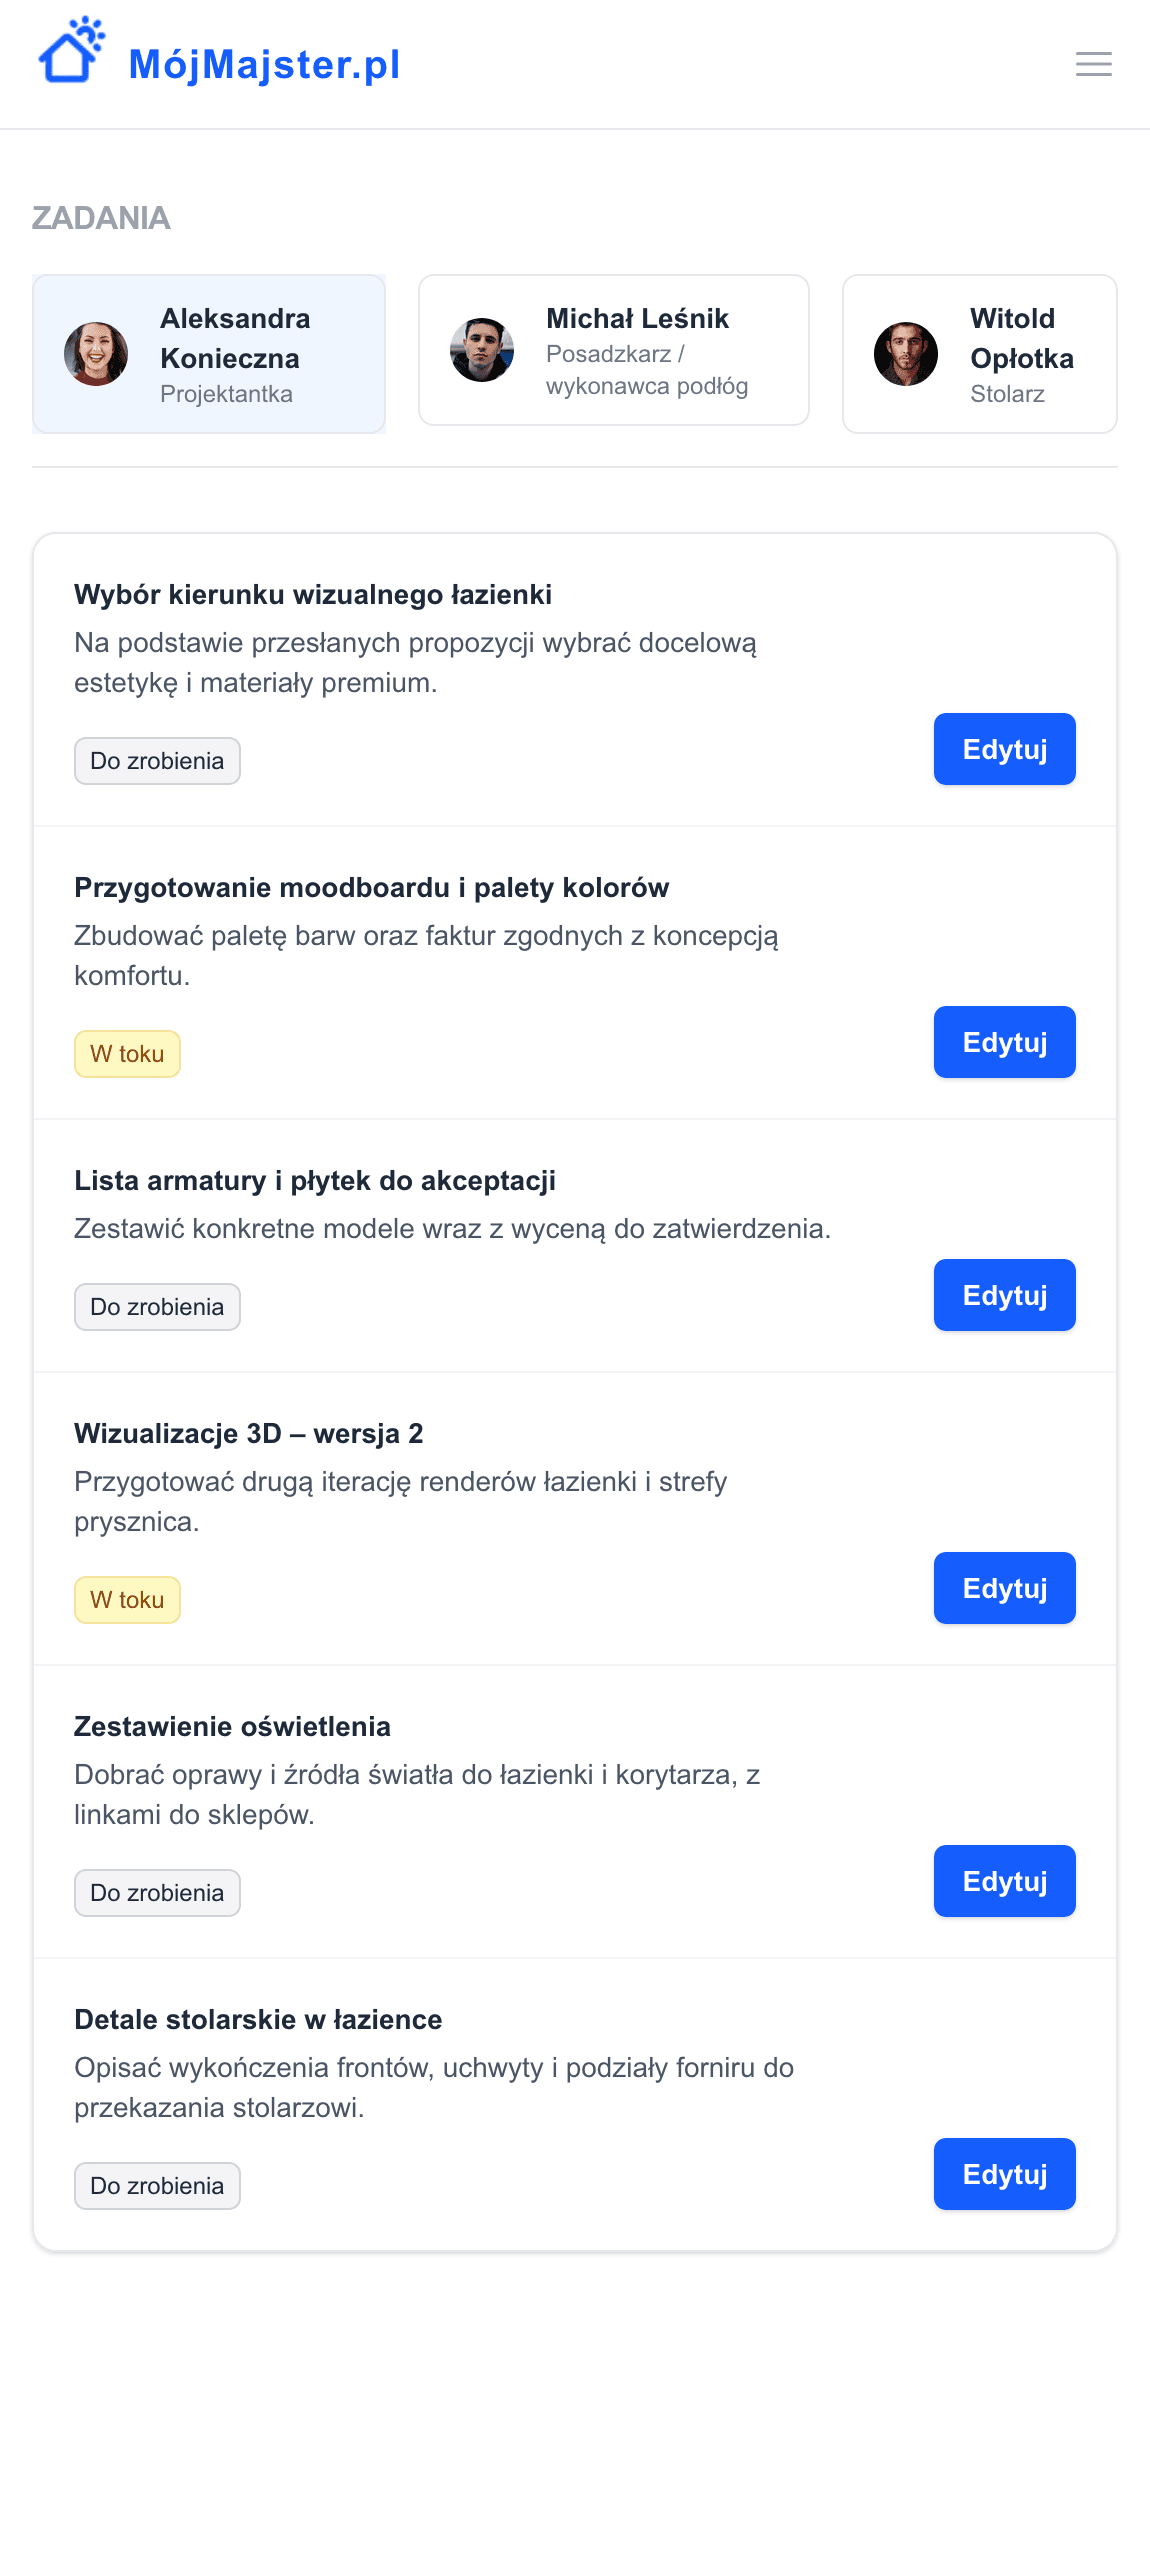Click 'Do zrobienia' badge under Wybór kierunku
This screenshot has height=2560, width=1150.
tap(157, 761)
